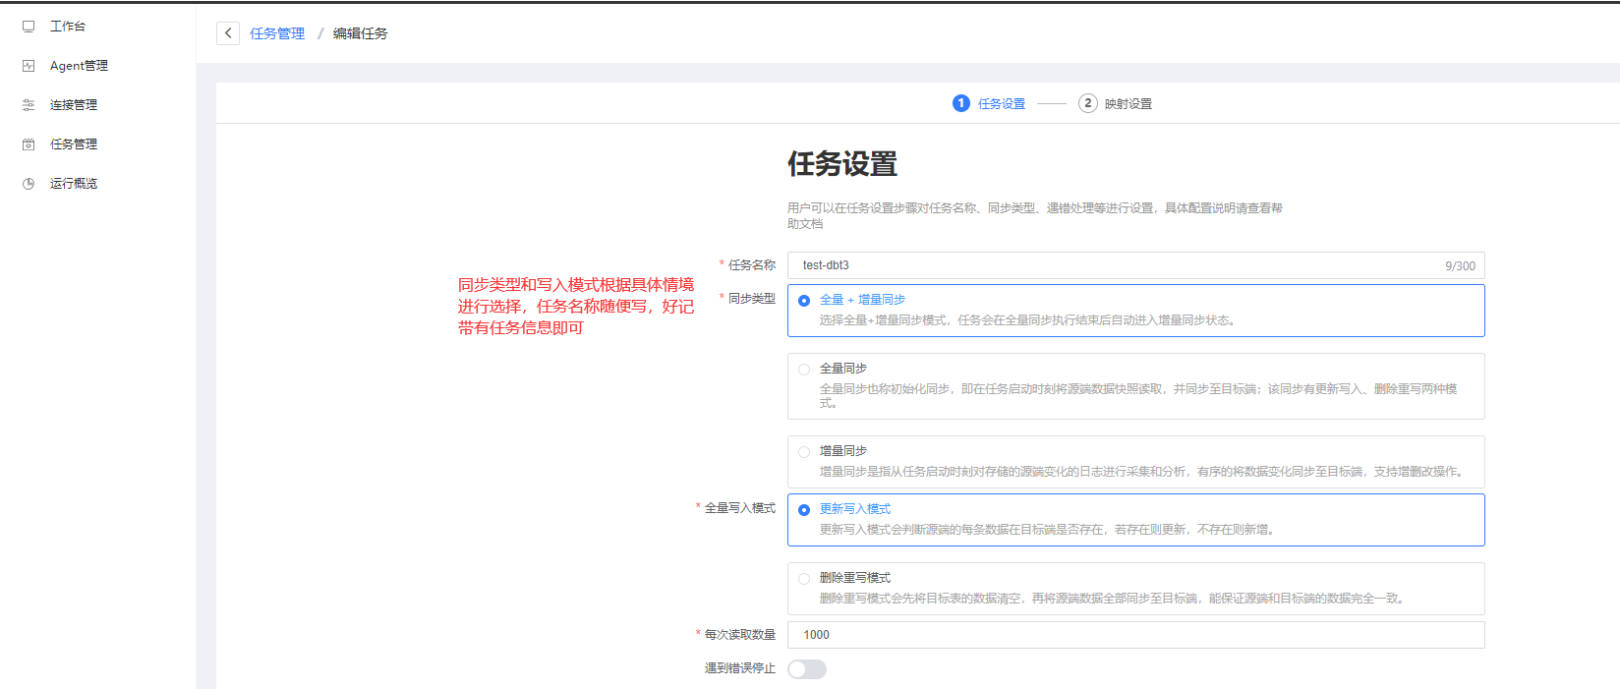Click the 任务名称 field label
Viewport: 1620px width, 689px height.
pos(751,265)
